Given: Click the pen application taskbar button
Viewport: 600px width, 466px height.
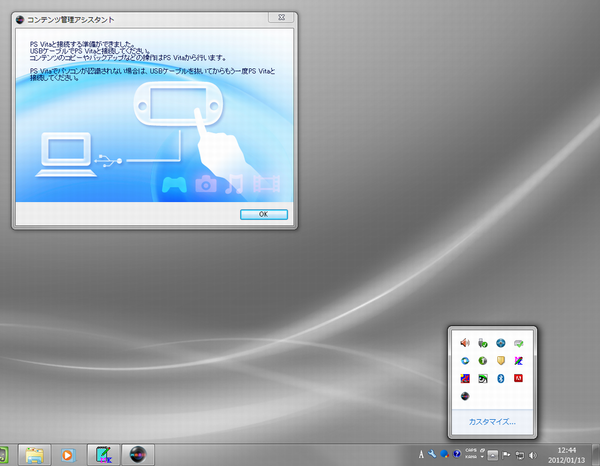Looking at the screenshot, I should coord(104,454).
